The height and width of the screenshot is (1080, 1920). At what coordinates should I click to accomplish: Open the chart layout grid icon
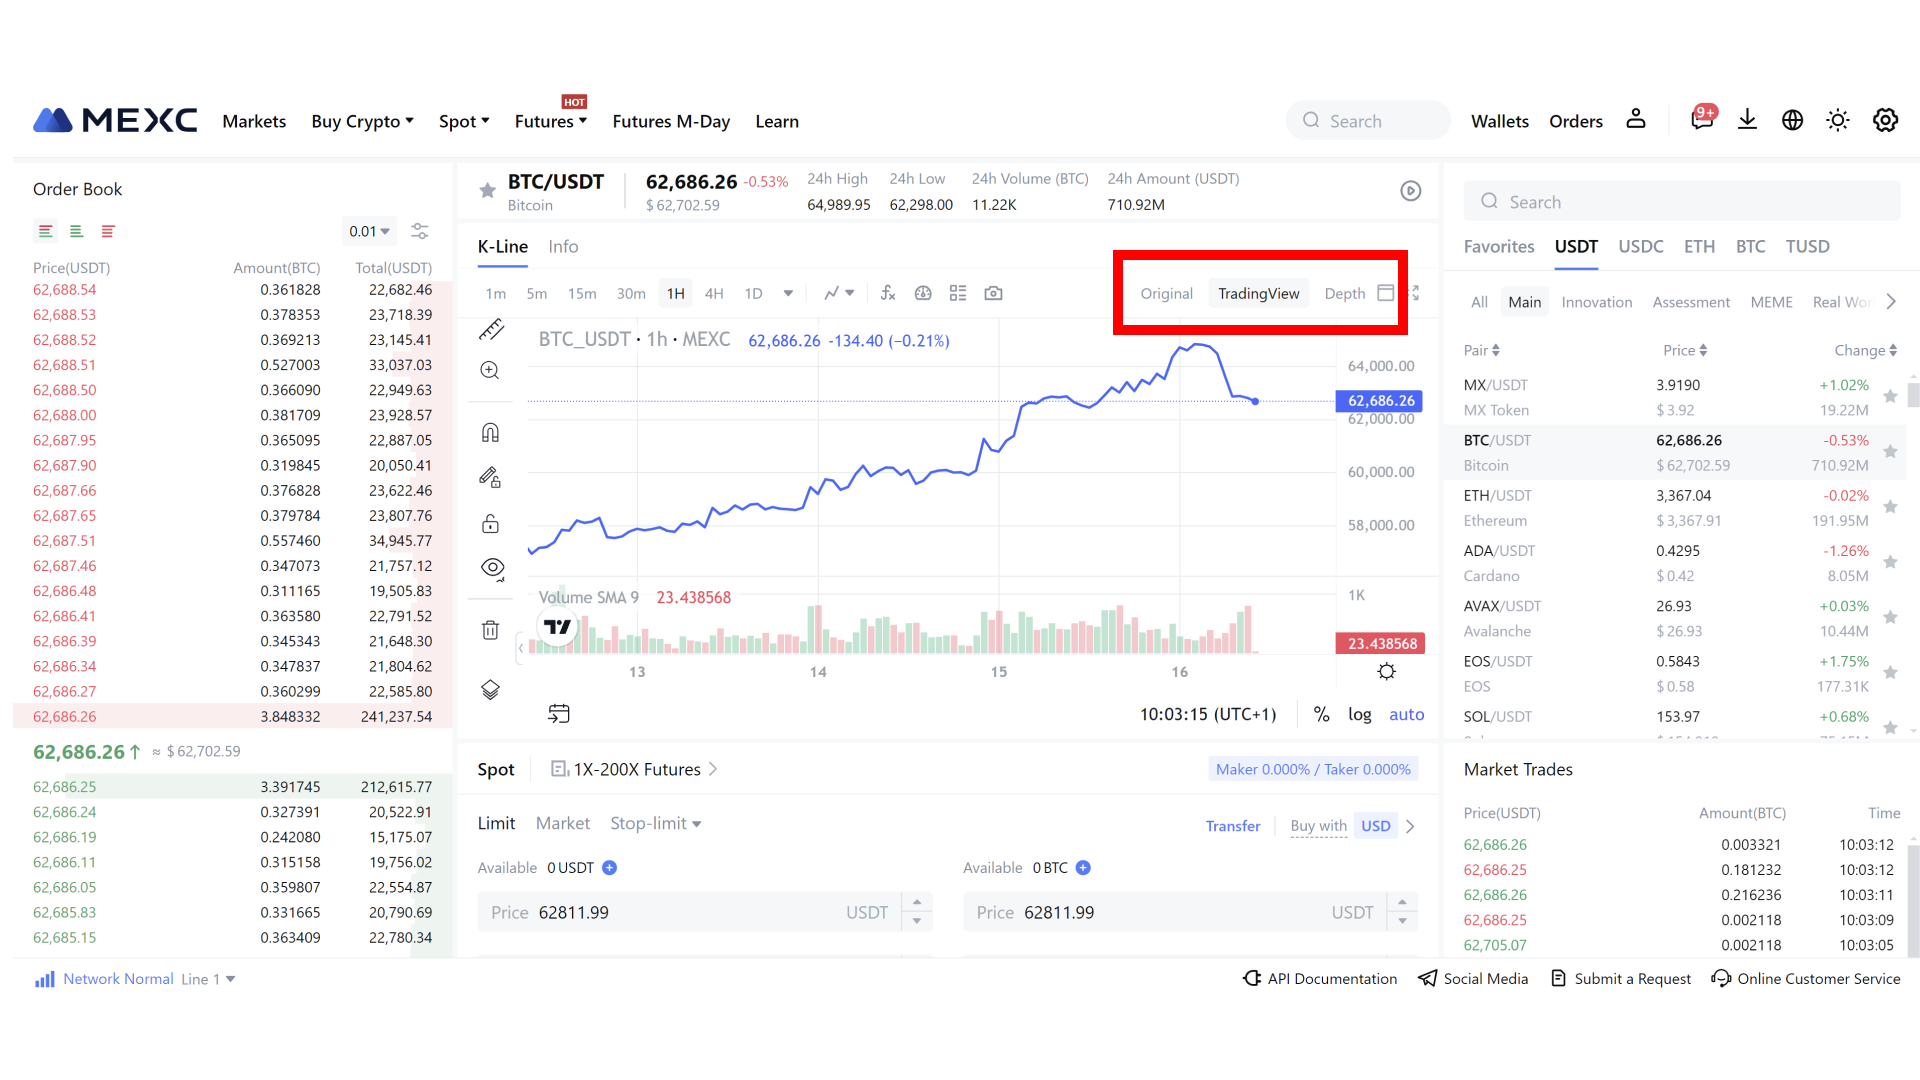click(x=958, y=293)
